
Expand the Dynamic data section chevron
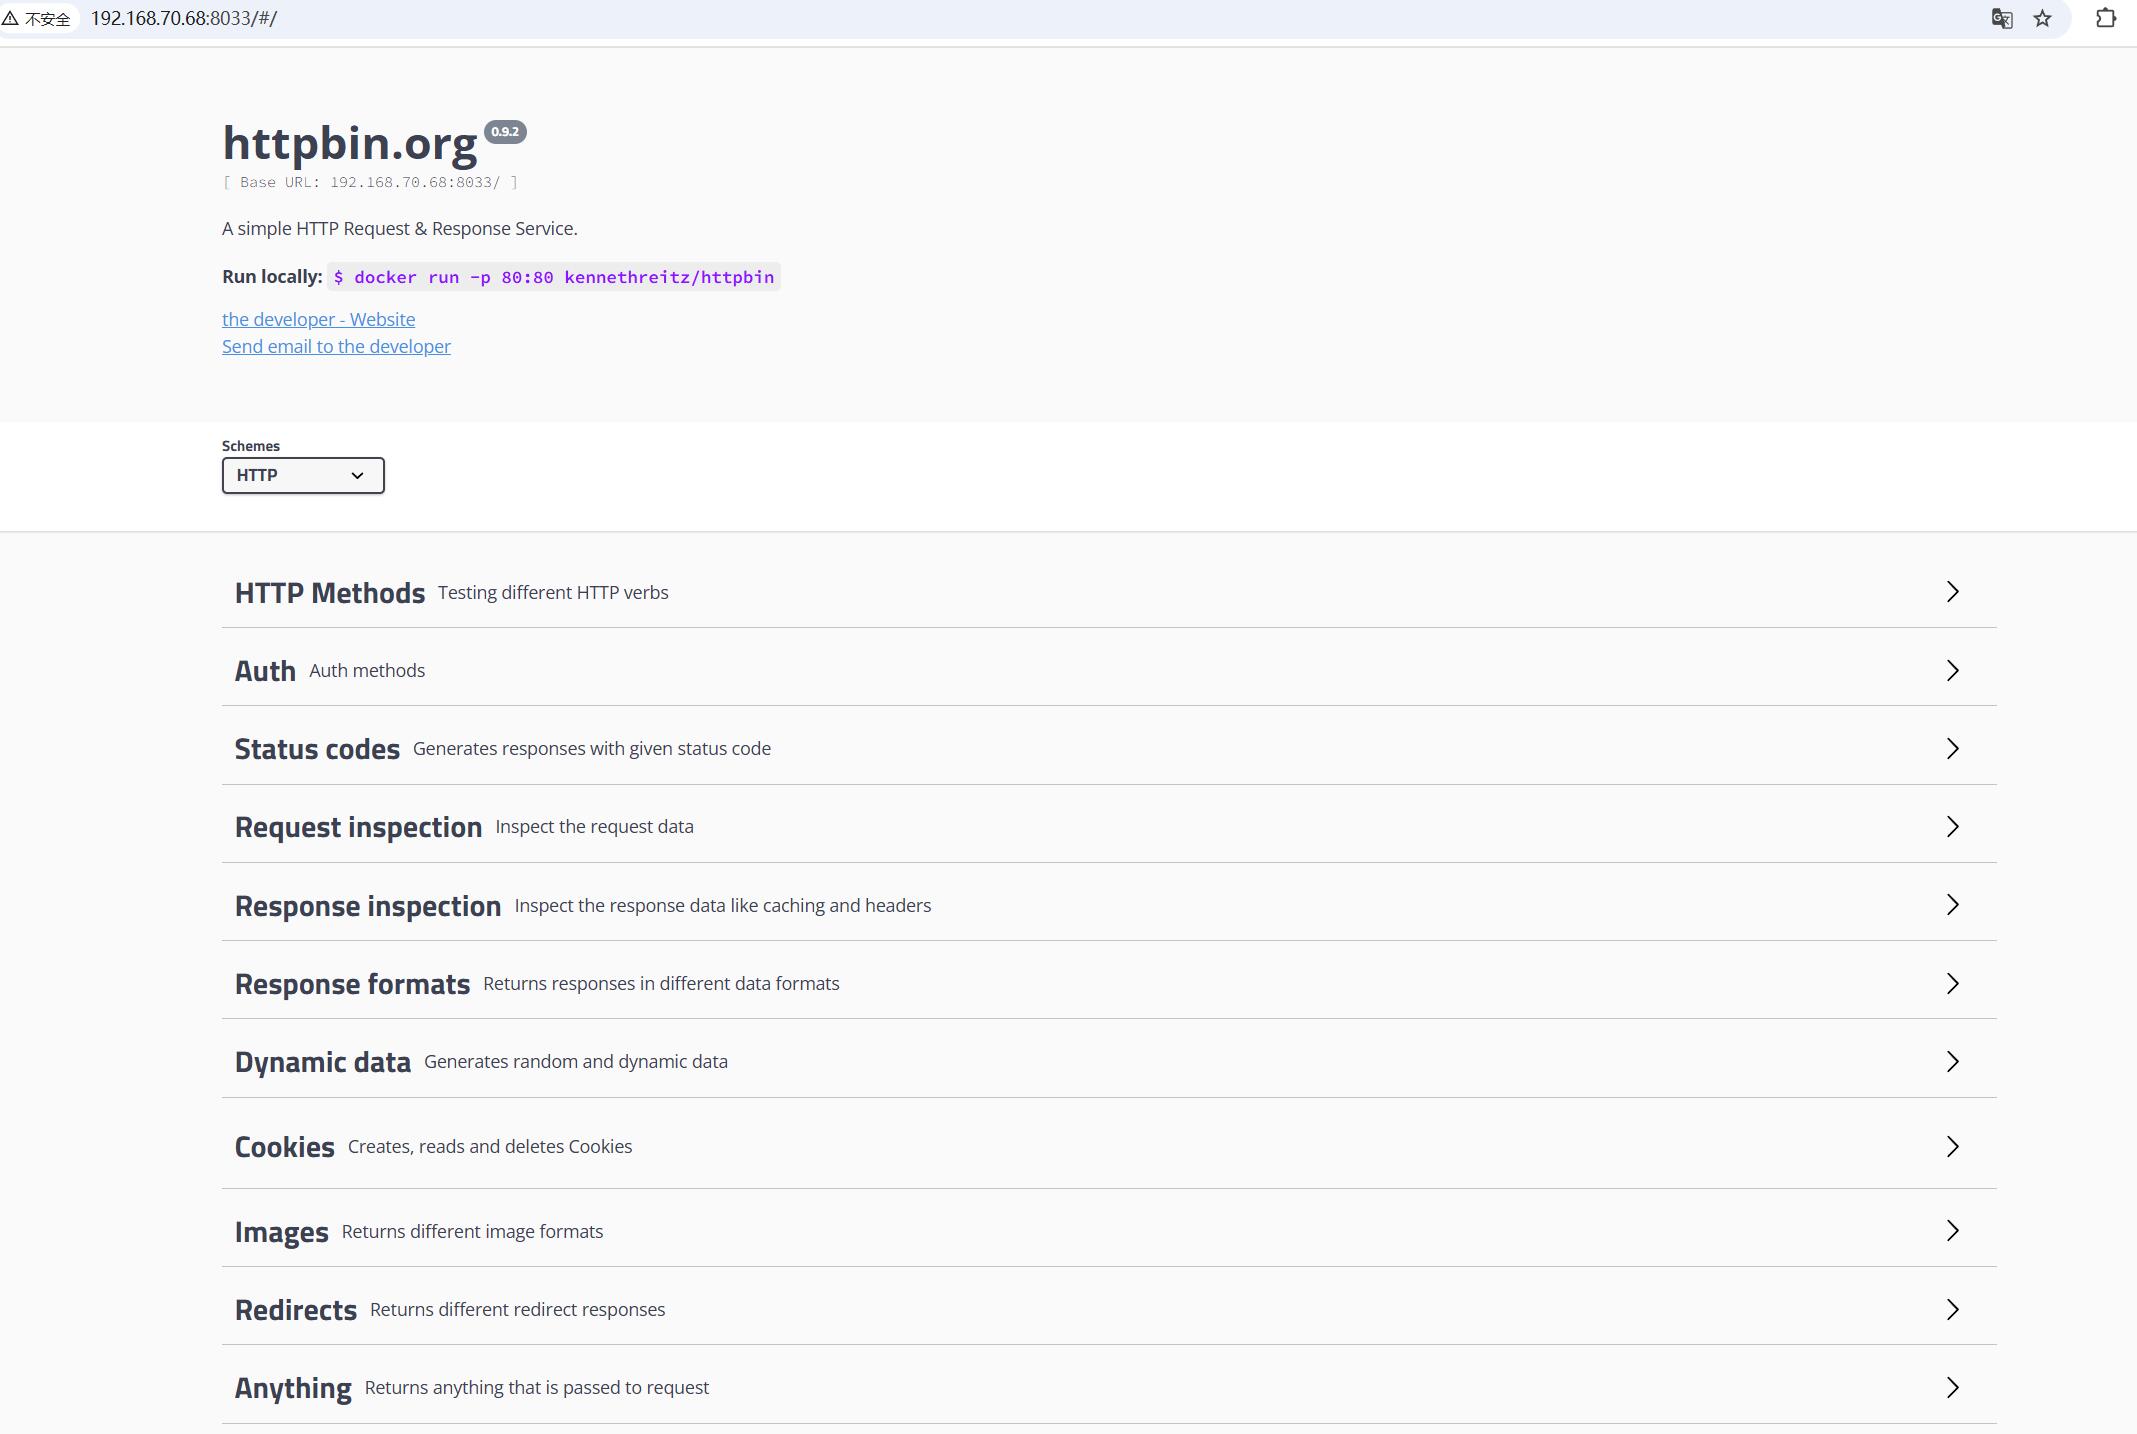[x=1952, y=1061]
